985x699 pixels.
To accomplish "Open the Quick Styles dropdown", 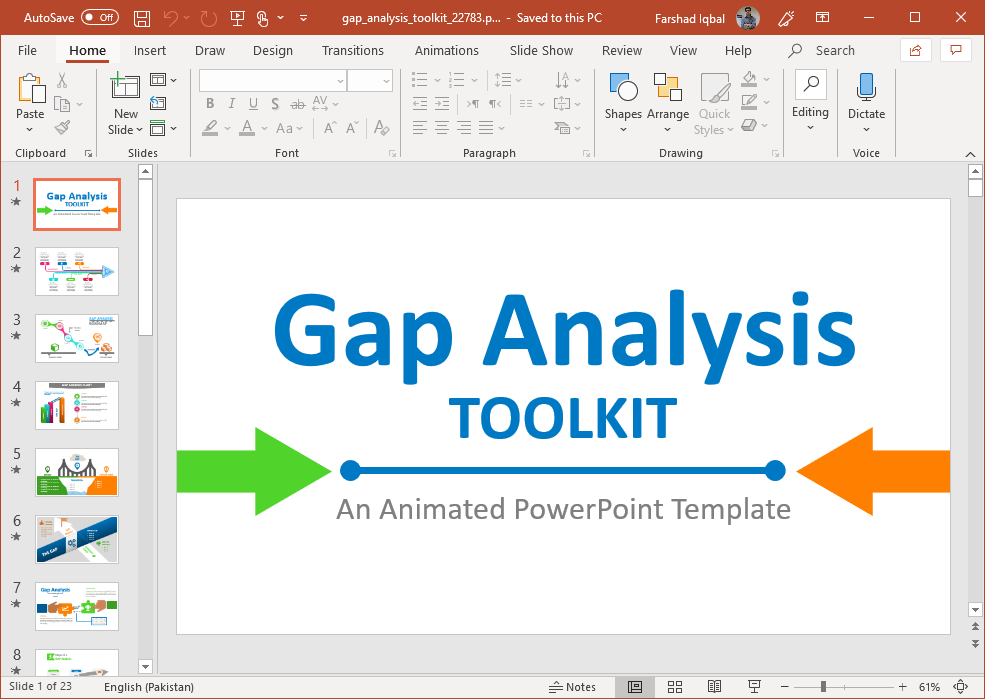I will coord(714,121).
